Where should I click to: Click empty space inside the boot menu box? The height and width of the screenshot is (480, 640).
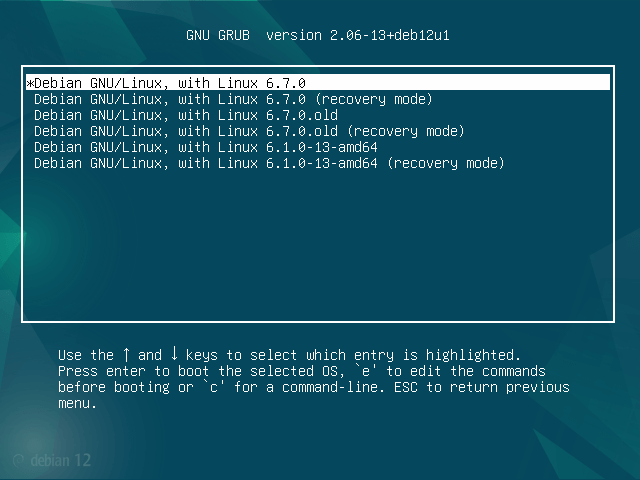click(320, 250)
